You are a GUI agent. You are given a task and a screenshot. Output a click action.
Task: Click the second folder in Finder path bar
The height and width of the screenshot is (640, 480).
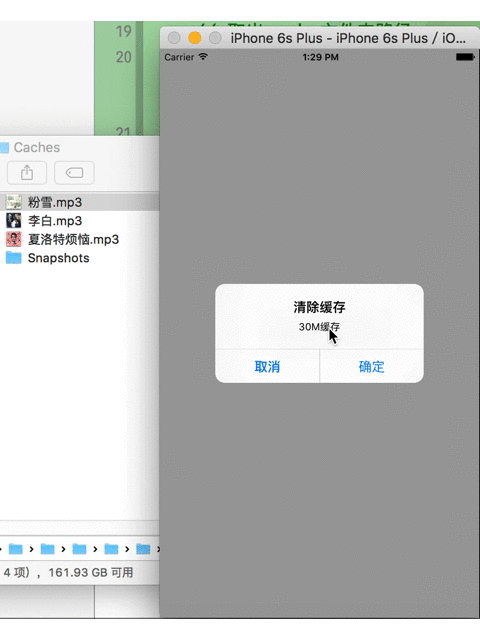[47, 549]
